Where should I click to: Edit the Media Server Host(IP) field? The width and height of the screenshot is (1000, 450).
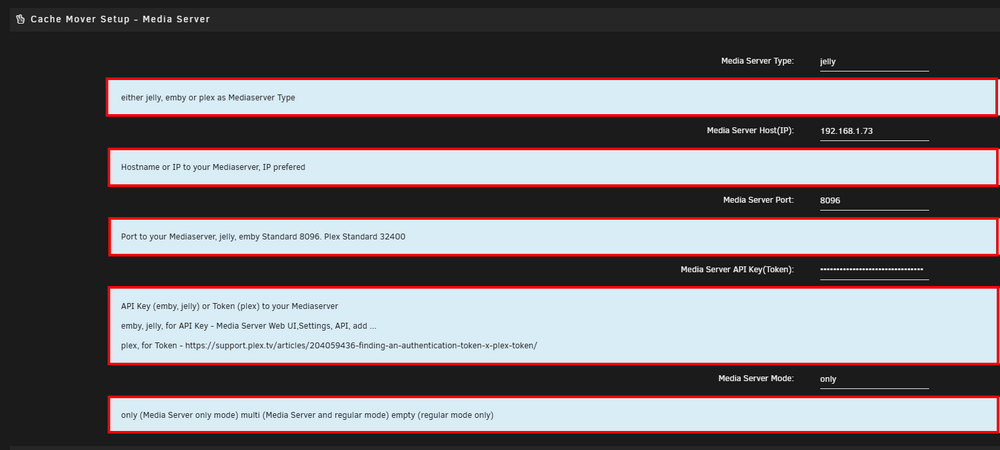[x=874, y=131]
